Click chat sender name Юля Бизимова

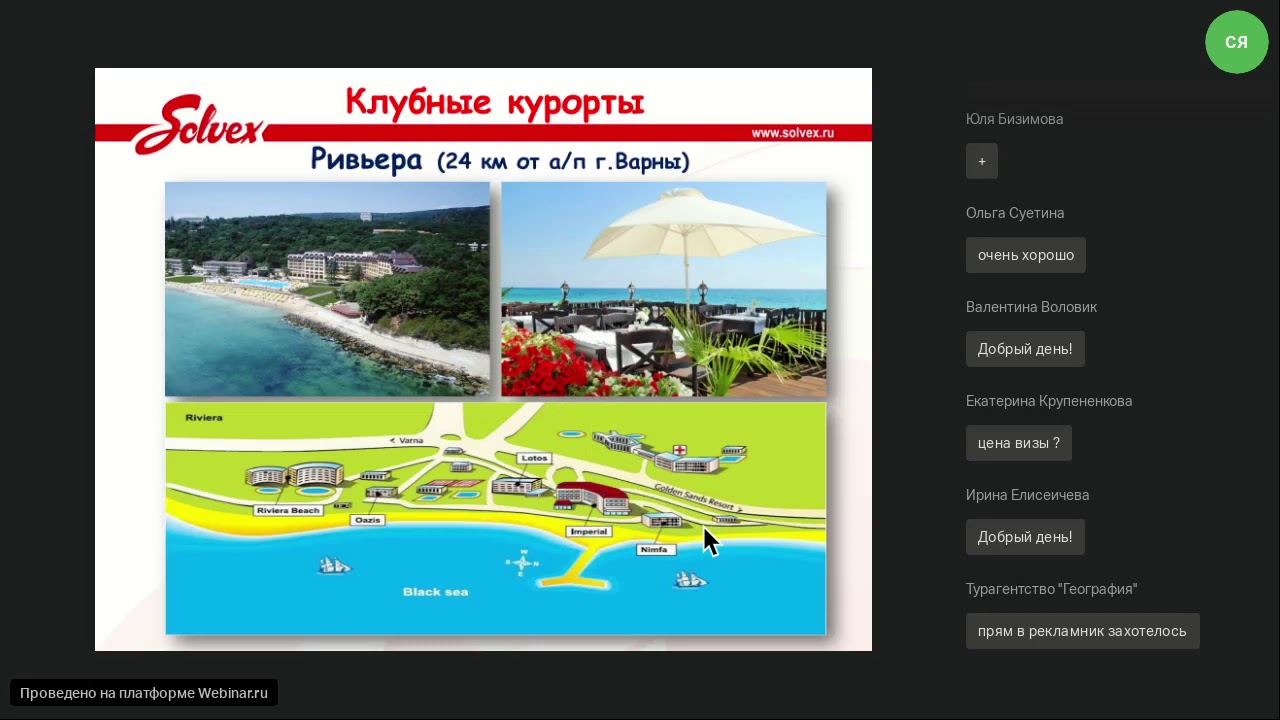[x=1014, y=119]
